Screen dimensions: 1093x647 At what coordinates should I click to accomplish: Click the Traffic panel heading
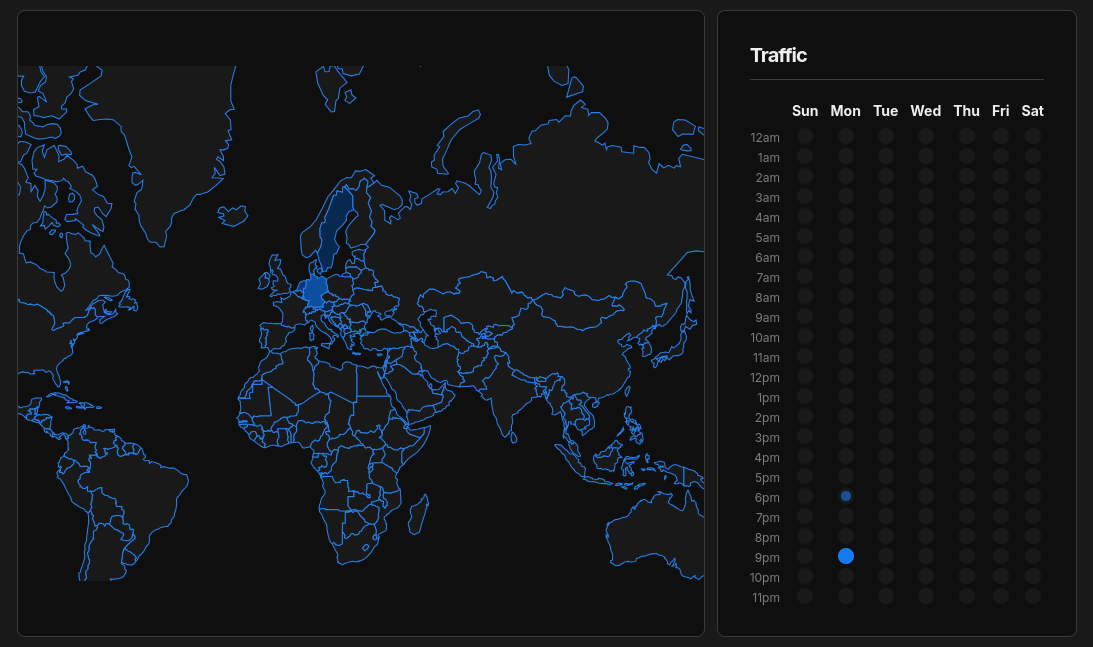(x=779, y=56)
